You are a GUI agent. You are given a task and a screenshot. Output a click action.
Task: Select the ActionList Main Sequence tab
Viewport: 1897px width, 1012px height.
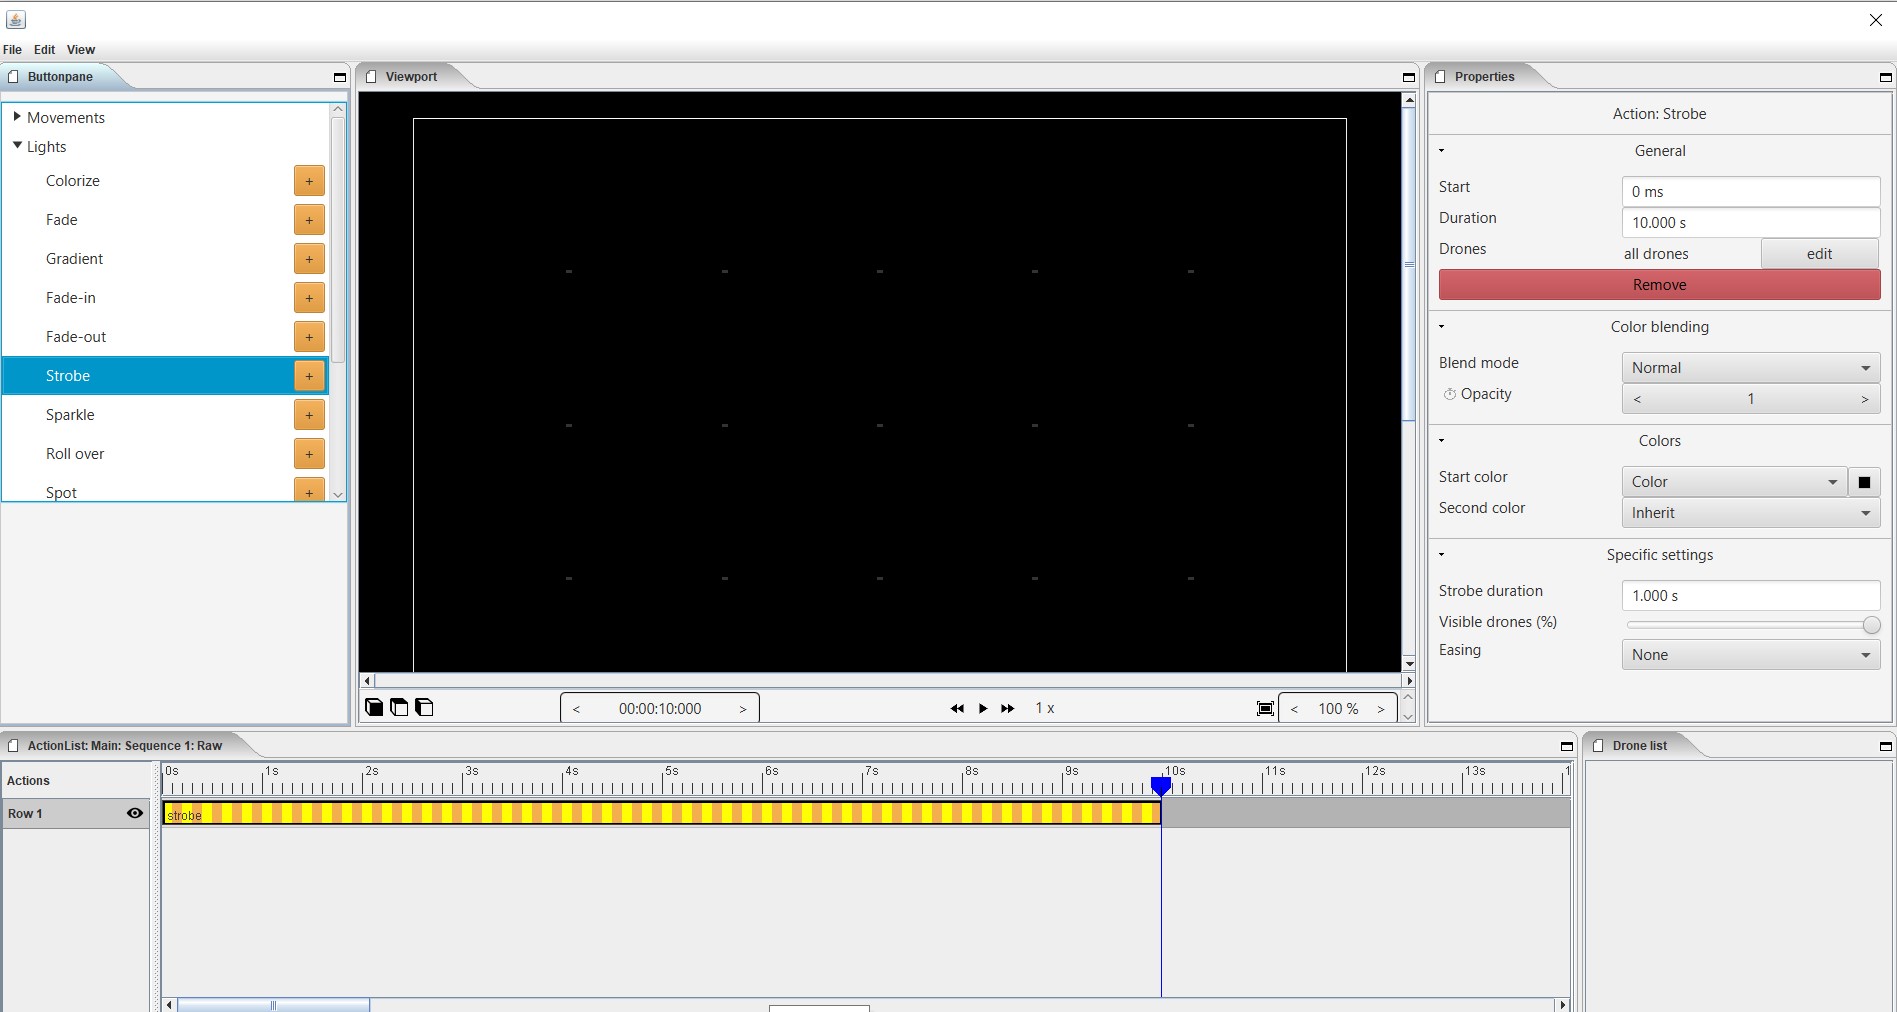click(125, 746)
